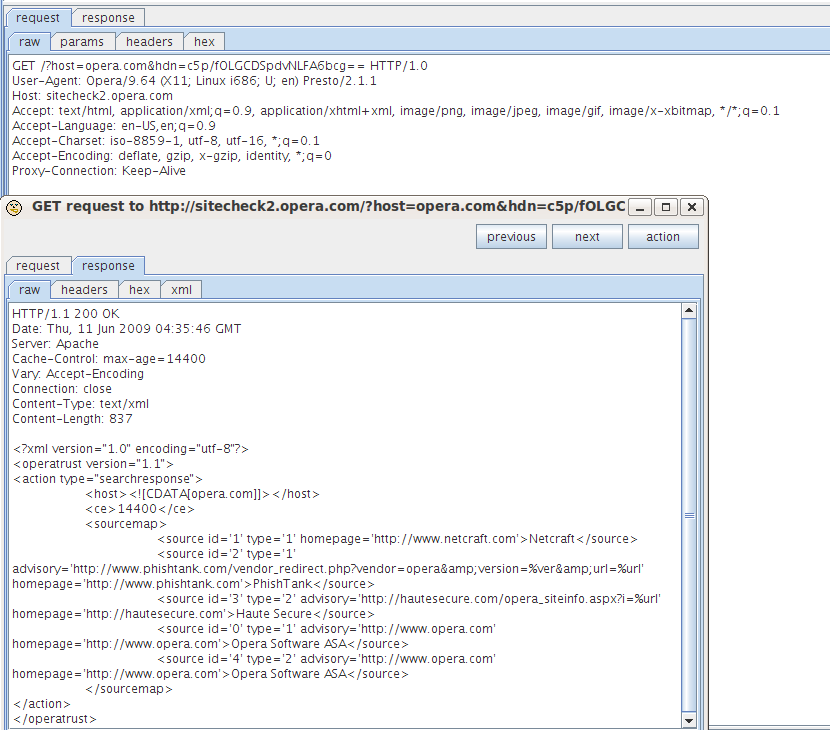Click the Date: Thu, 11 Jun 2009 line
This screenshot has width=830, height=730.
pyautogui.click(x=126, y=329)
